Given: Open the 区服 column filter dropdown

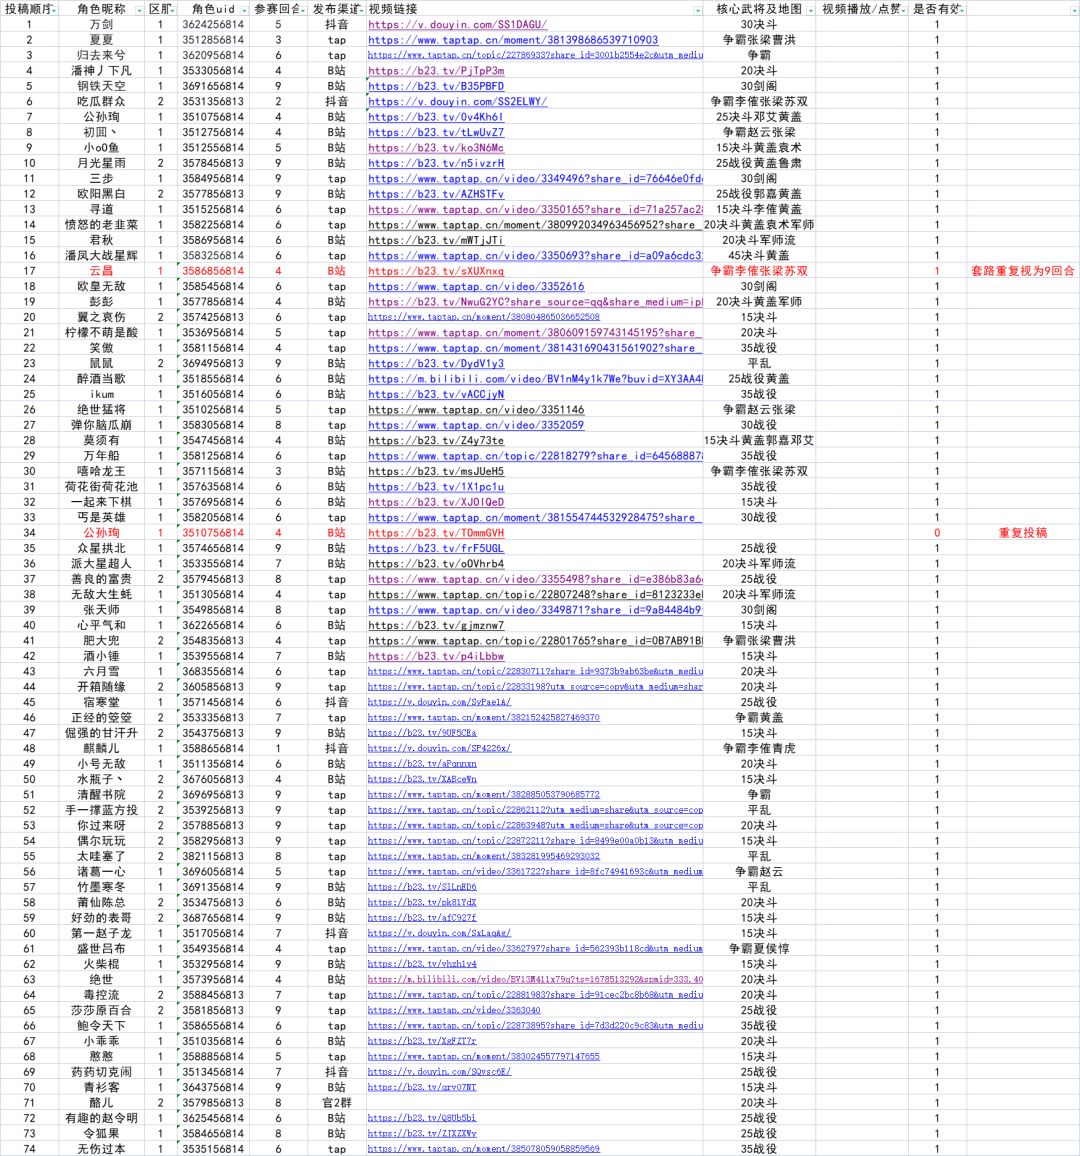Looking at the screenshot, I should pos(172,10).
